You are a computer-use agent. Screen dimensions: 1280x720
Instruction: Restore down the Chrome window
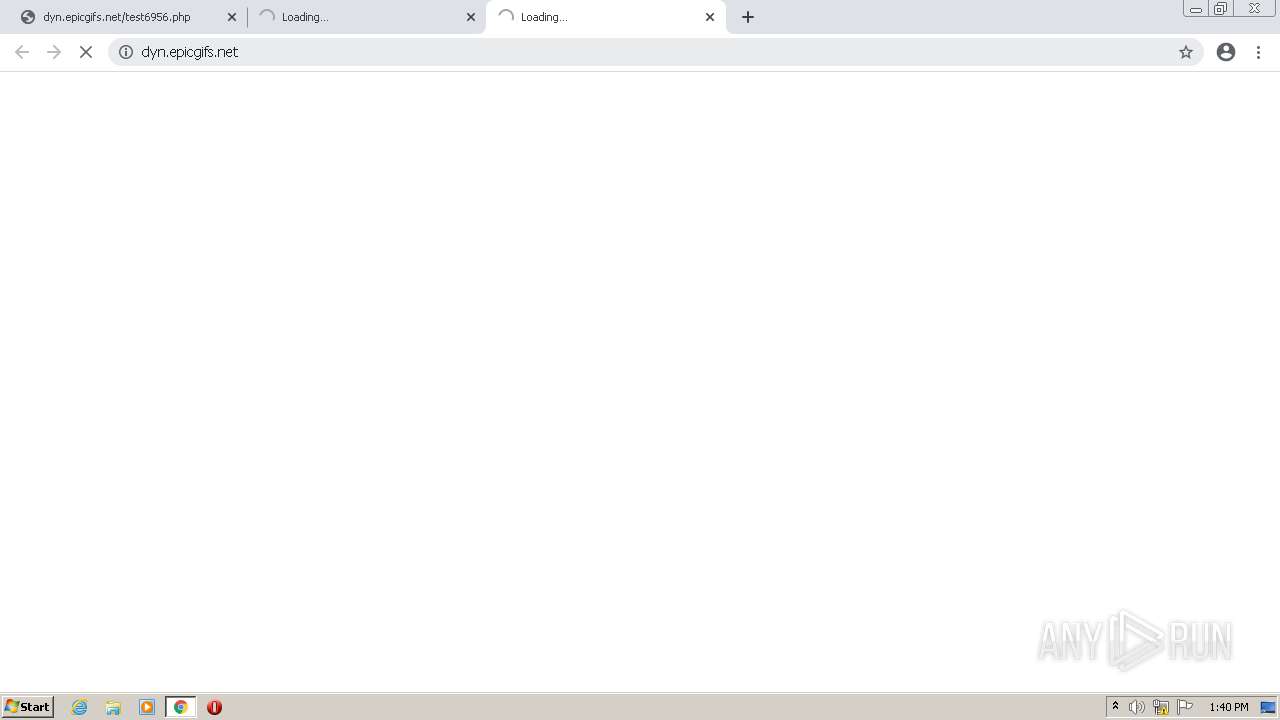tap(1221, 9)
